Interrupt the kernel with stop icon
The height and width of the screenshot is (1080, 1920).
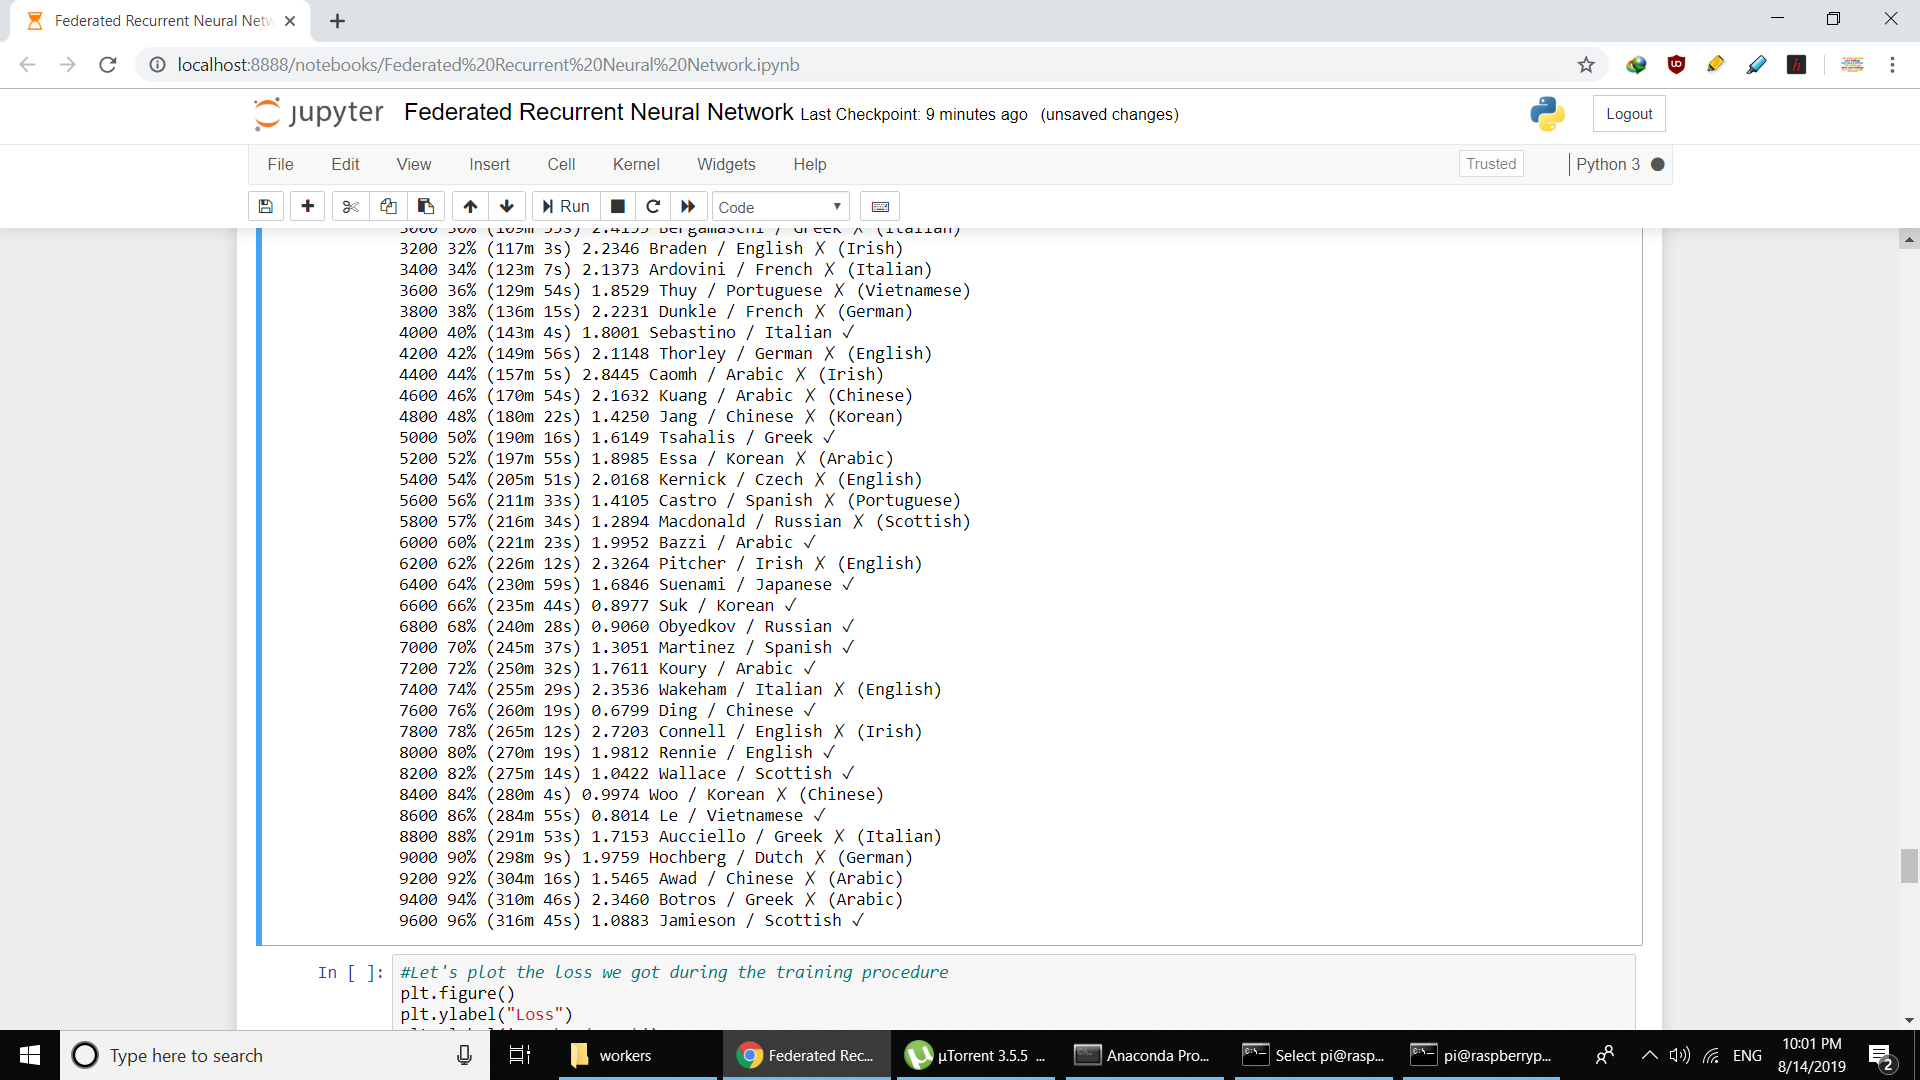(x=618, y=207)
